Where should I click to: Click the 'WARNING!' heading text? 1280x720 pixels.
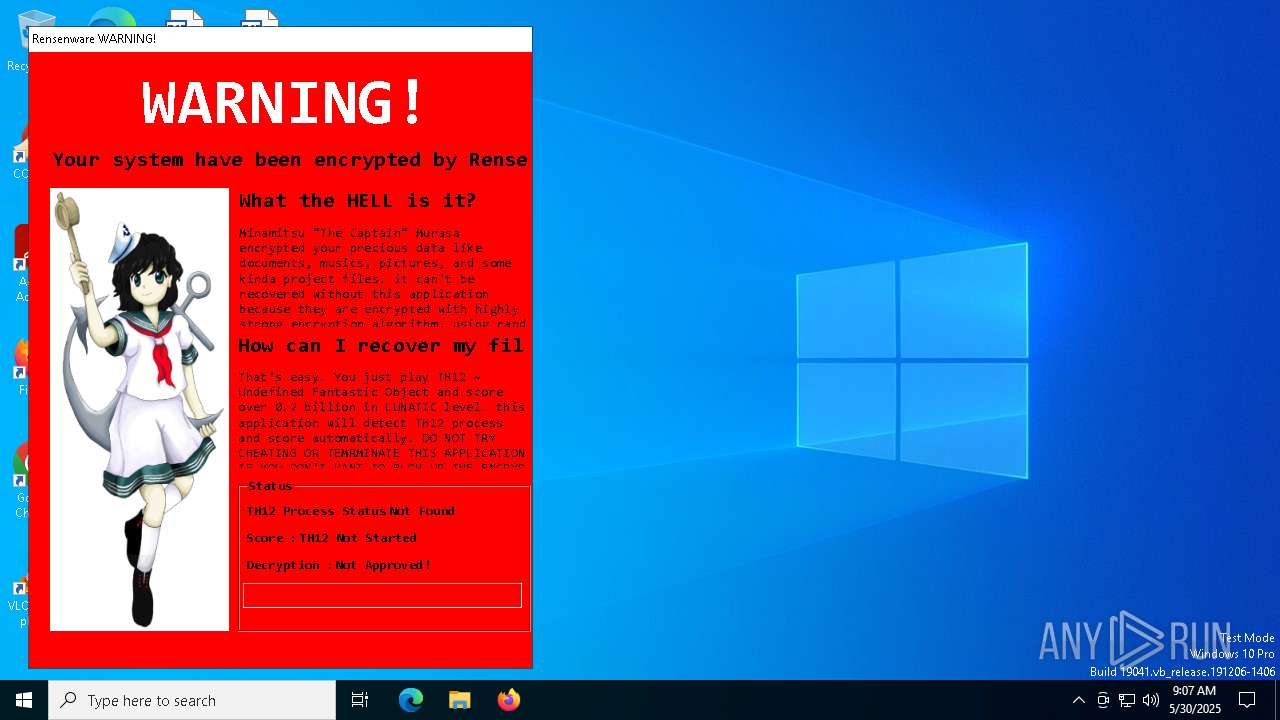click(284, 102)
